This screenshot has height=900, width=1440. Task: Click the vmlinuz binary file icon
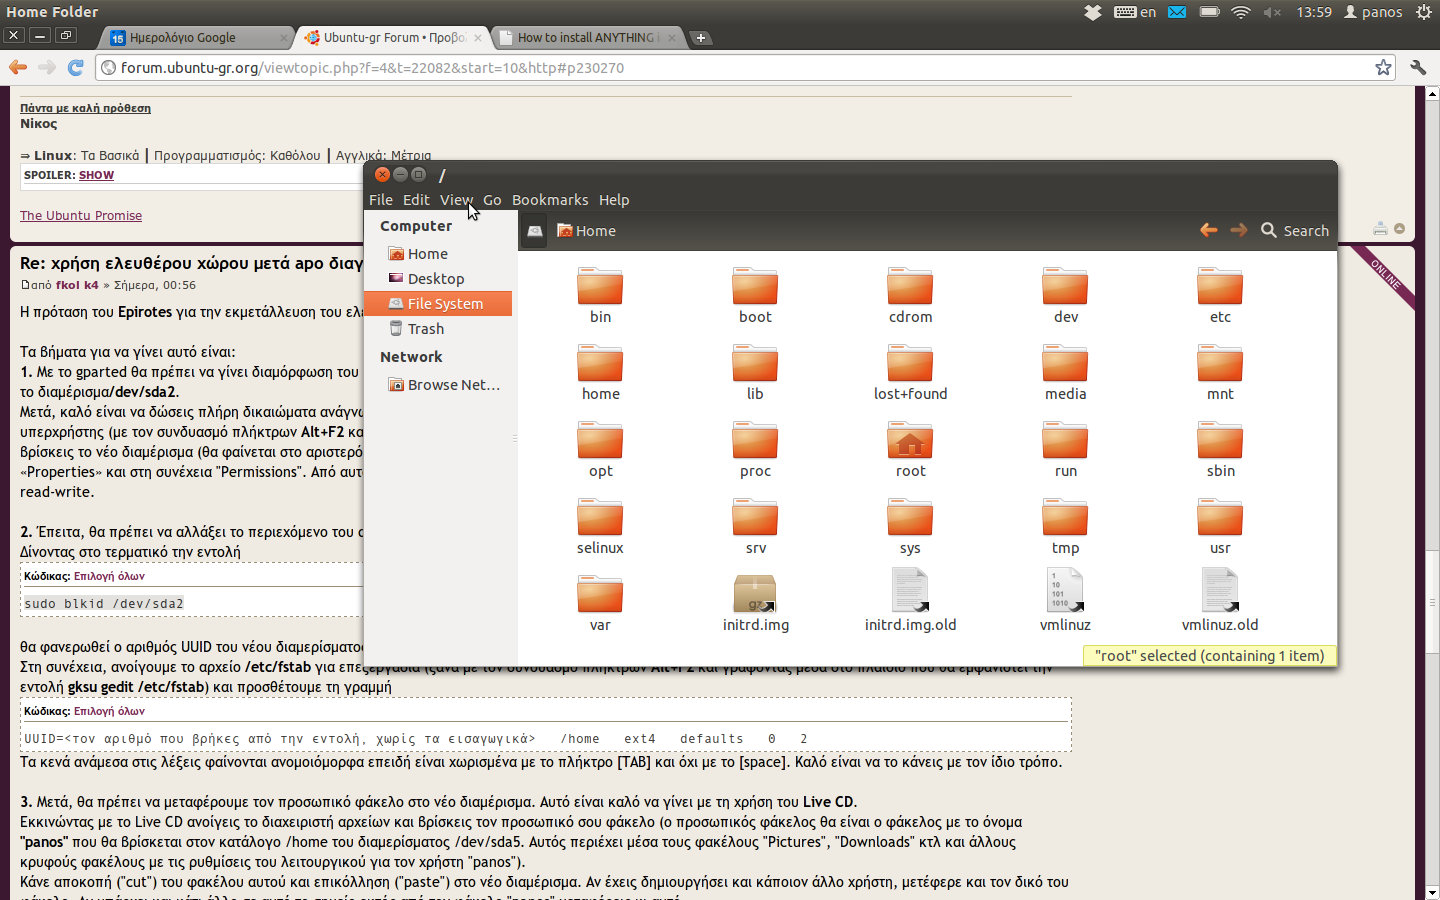coord(1065,591)
